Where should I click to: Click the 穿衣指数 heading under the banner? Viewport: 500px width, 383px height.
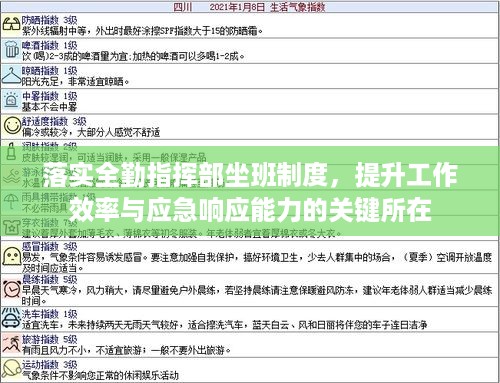[x=49, y=222]
